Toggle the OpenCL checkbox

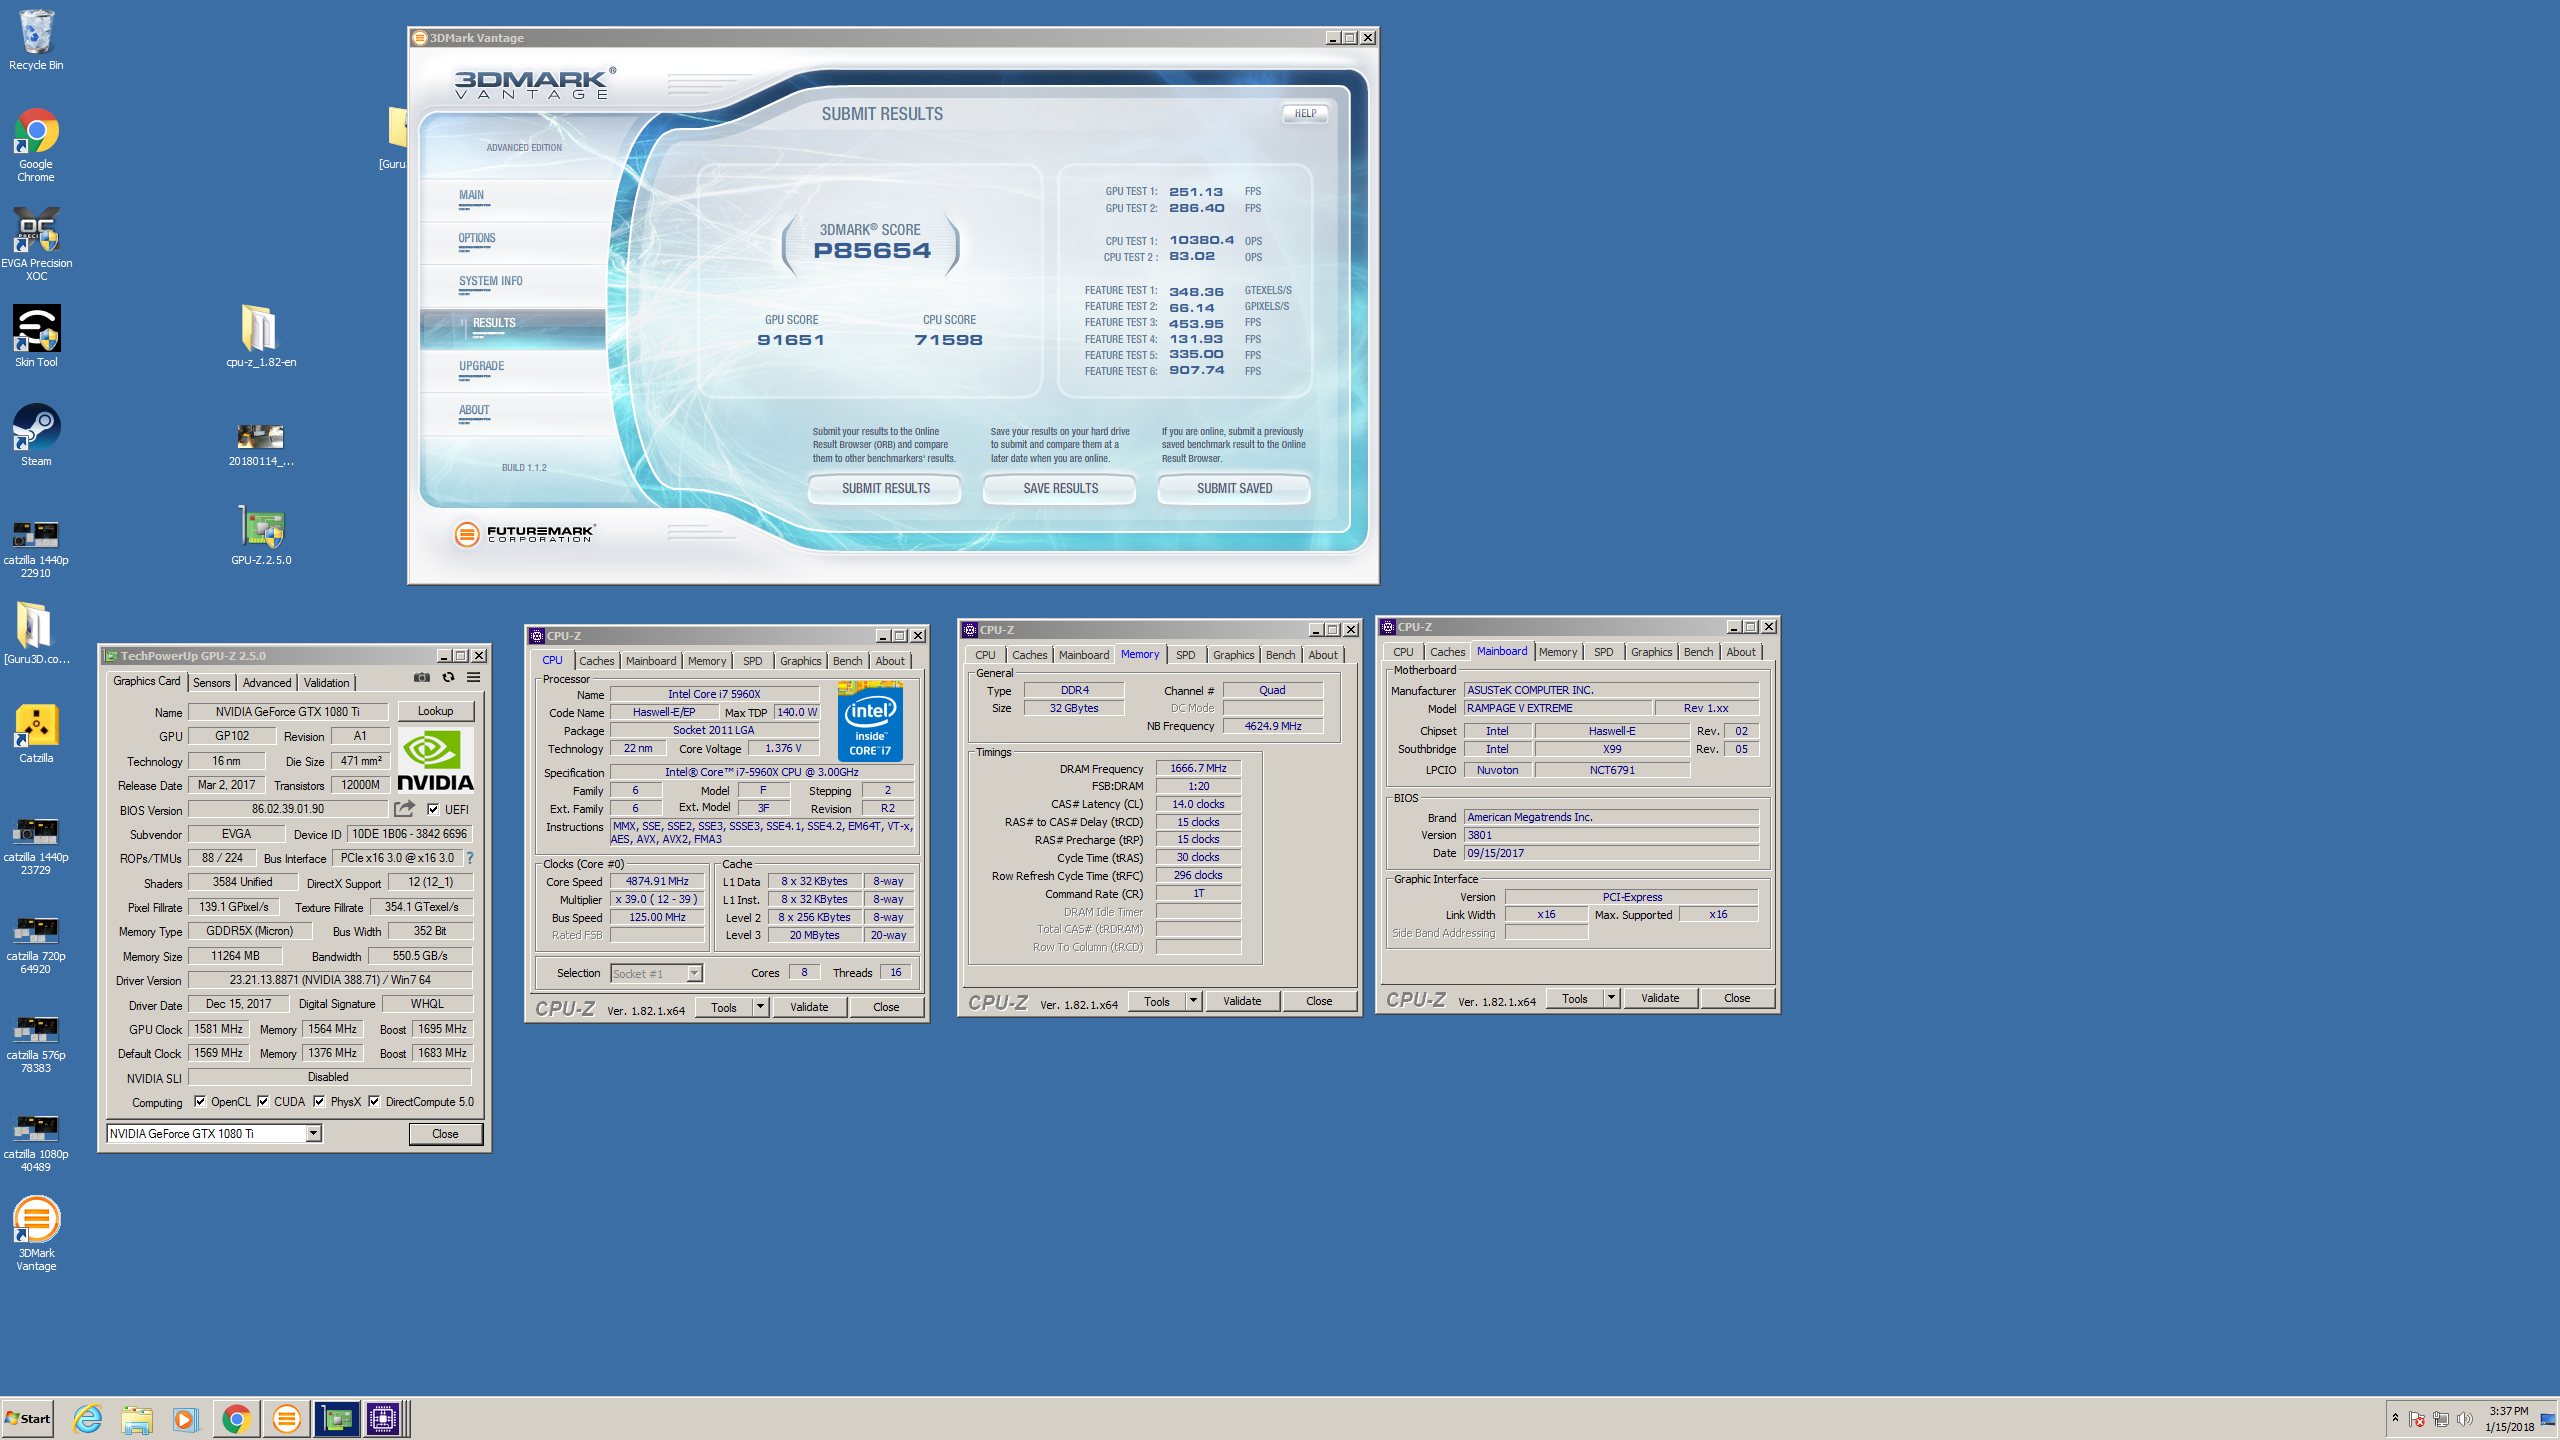pos(200,1101)
